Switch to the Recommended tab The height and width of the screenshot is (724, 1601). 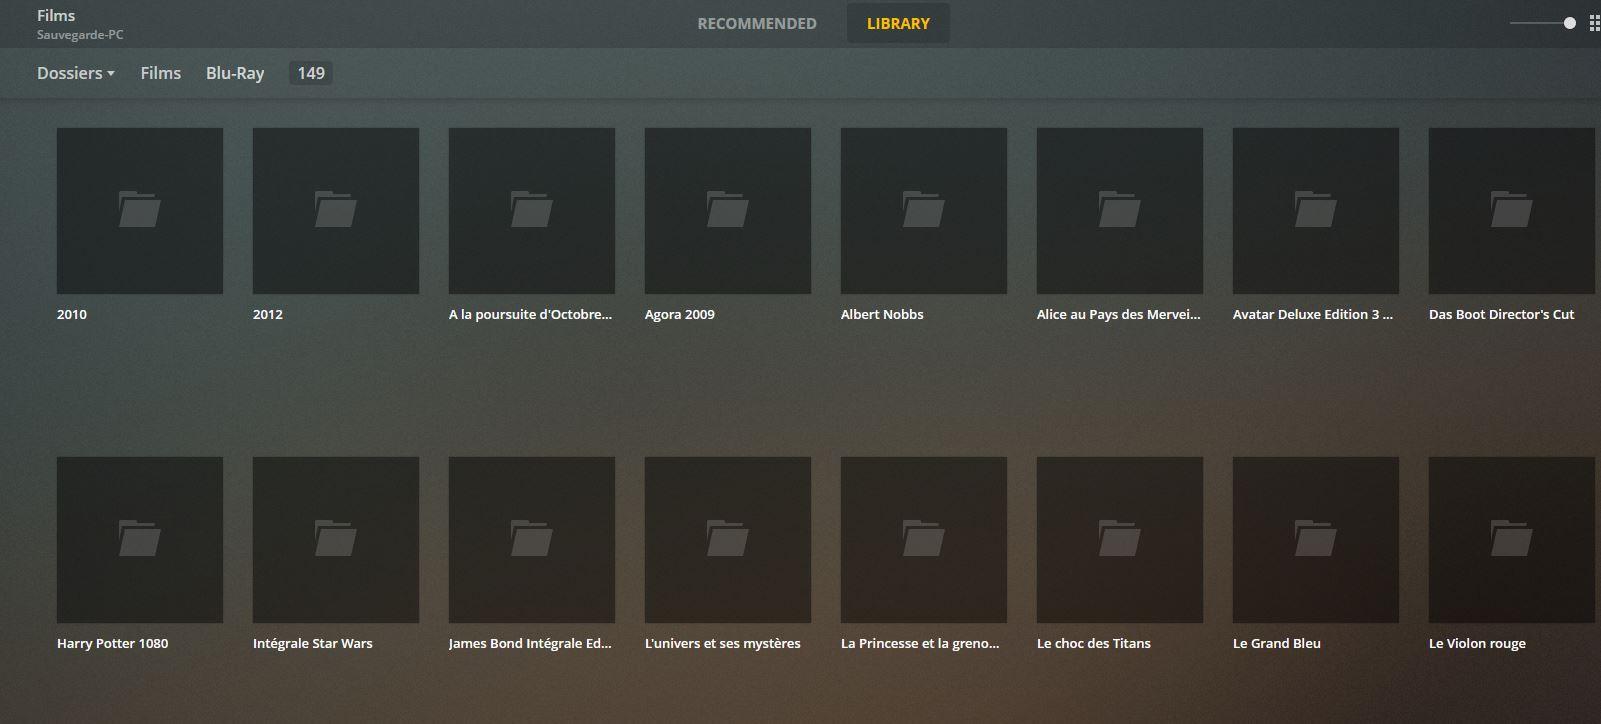[756, 24]
